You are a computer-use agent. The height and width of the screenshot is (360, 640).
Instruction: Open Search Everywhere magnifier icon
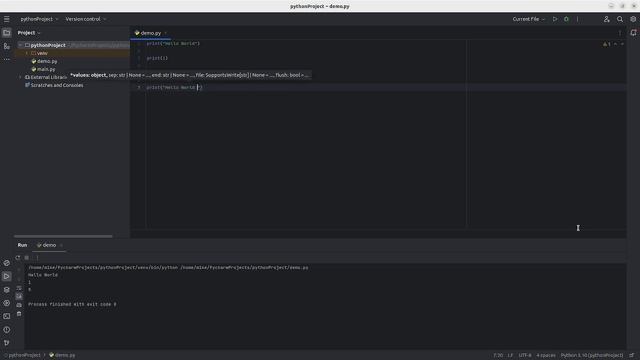coord(620,19)
